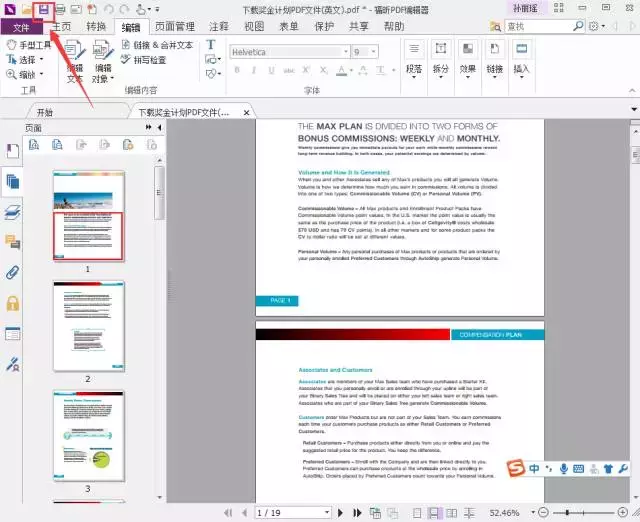Select the page 2 thumbnail
The width and height of the screenshot is (640, 522).
click(x=89, y=326)
